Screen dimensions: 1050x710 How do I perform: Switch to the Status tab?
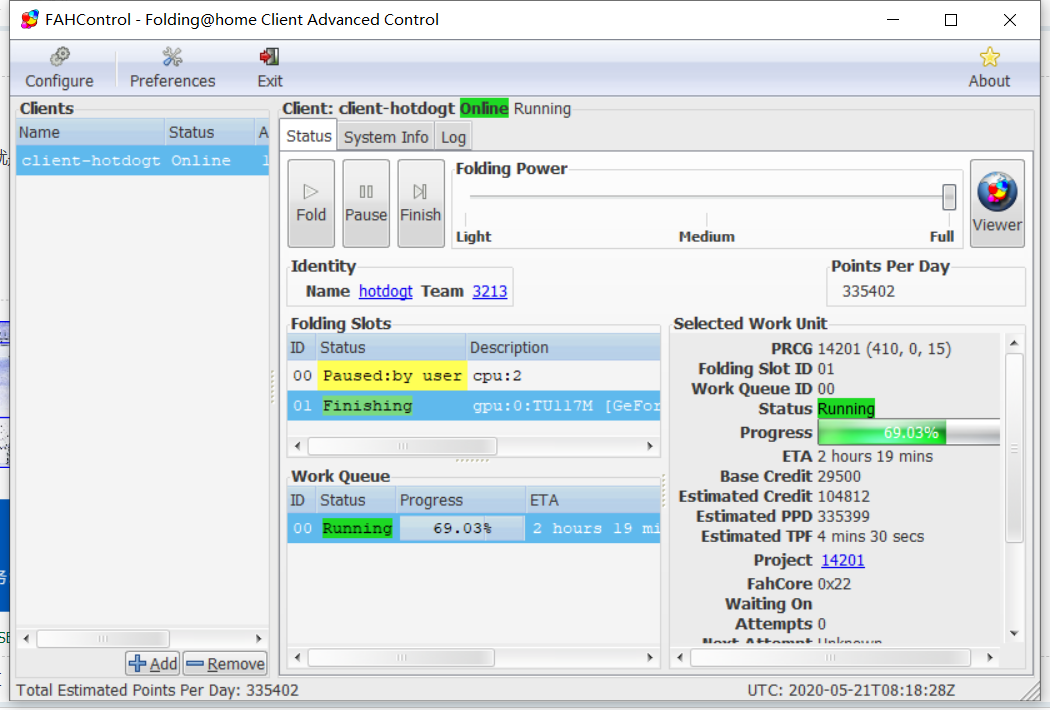pyautogui.click(x=309, y=136)
